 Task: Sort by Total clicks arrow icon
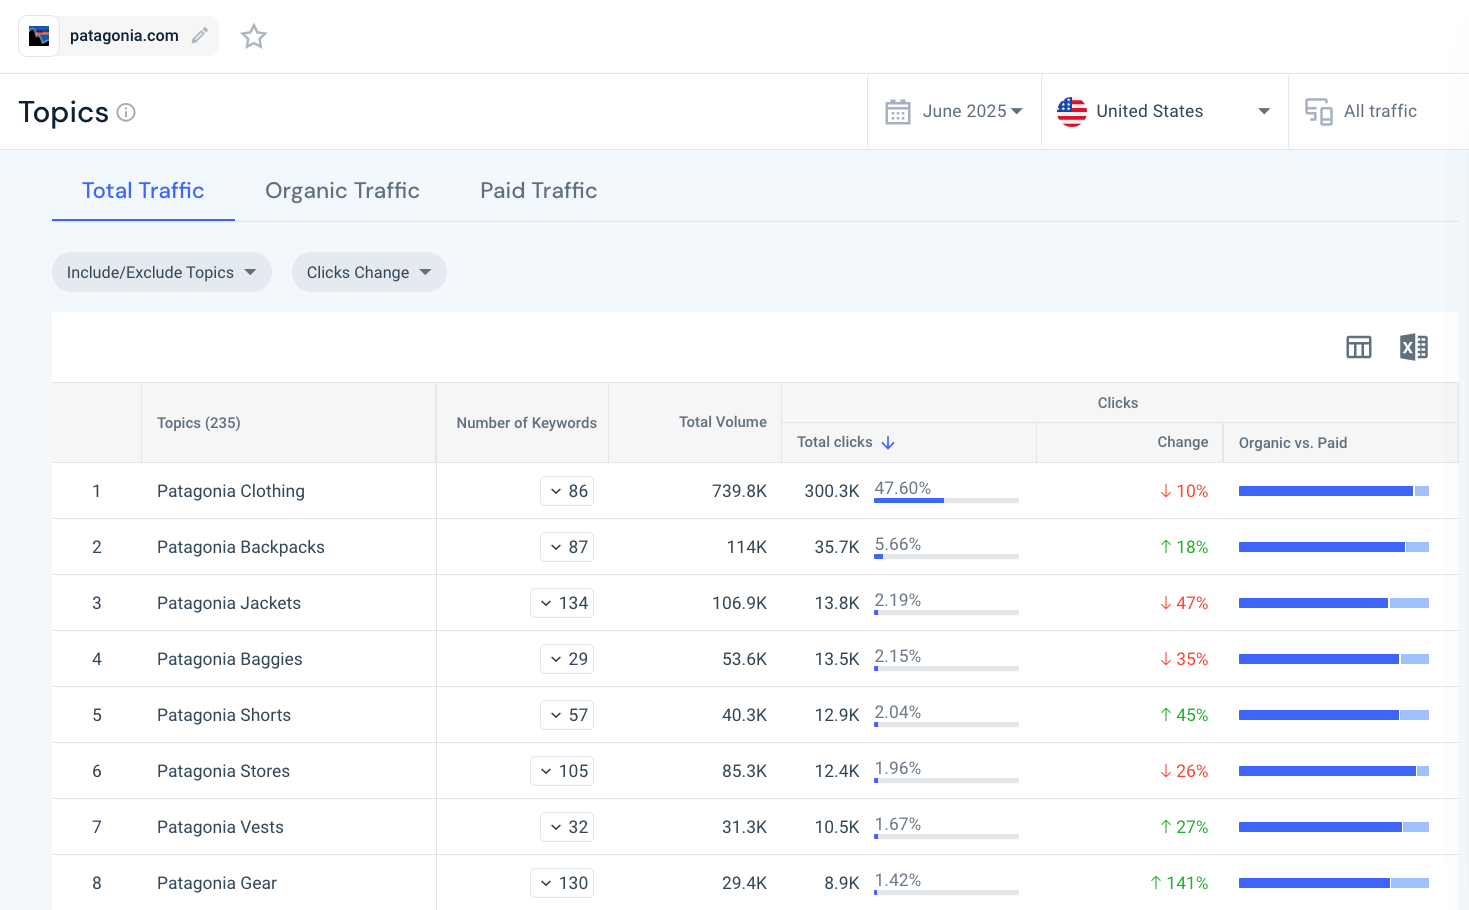coord(888,442)
